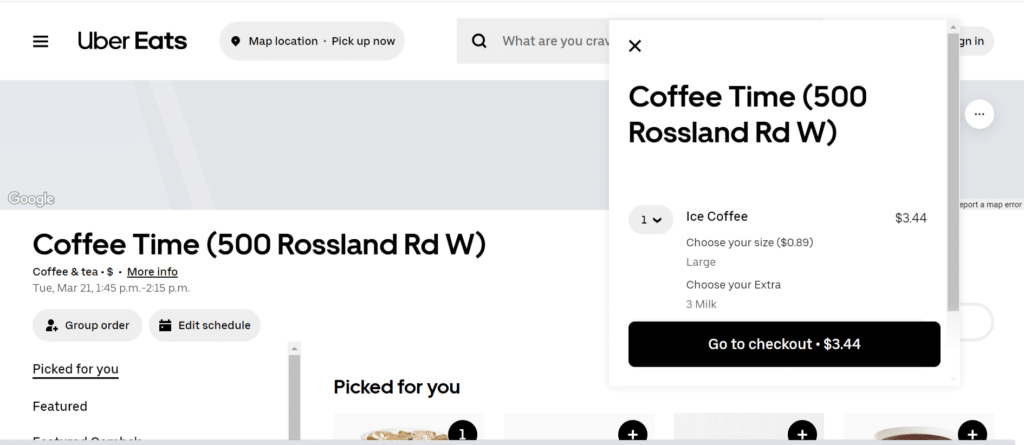
Task: Click 'Choose your Extra' text
Action: (x=733, y=285)
